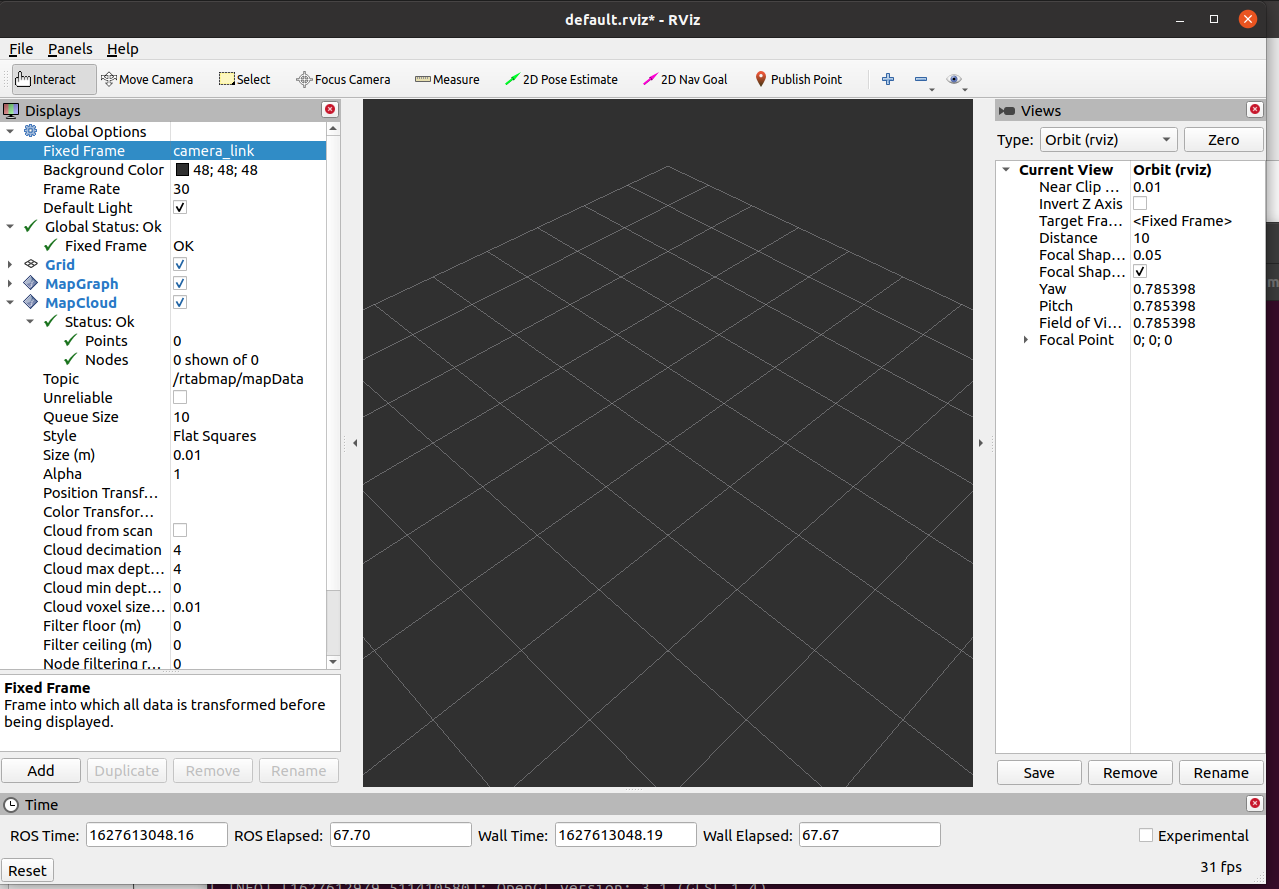Screen dimensions: 1279x889
Task: Open the Panels menu
Action: (x=70, y=49)
